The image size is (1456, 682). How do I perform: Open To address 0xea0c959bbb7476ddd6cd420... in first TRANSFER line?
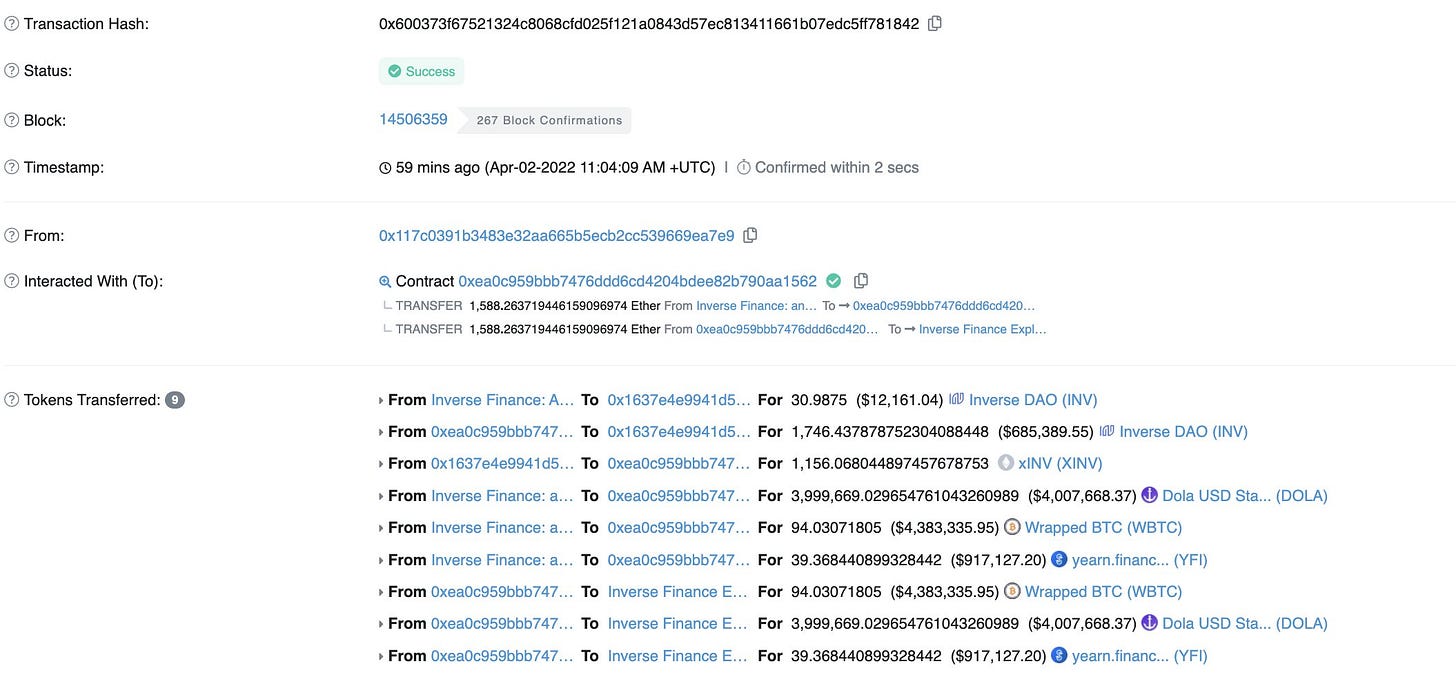coord(944,305)
